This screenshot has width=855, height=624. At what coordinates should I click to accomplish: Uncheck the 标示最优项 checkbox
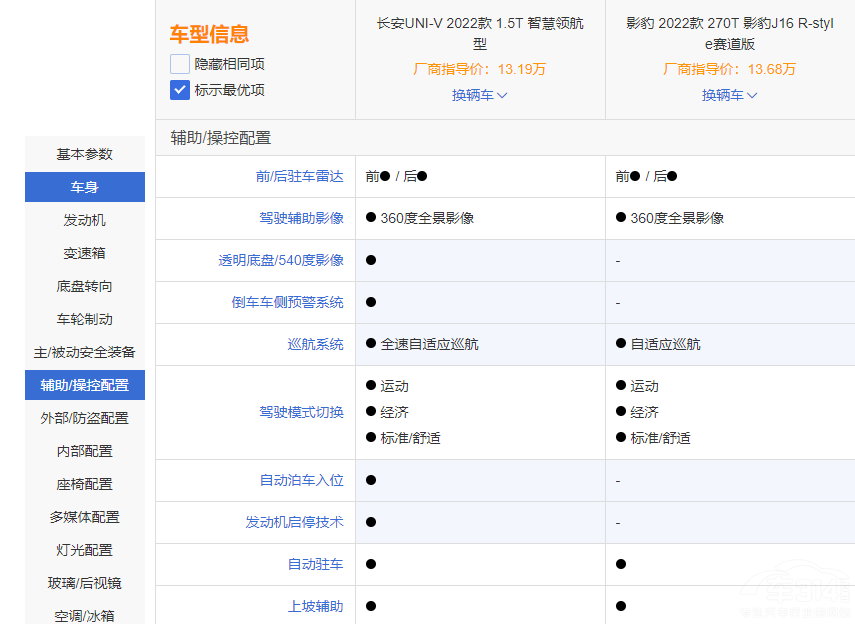coord(180,90)
